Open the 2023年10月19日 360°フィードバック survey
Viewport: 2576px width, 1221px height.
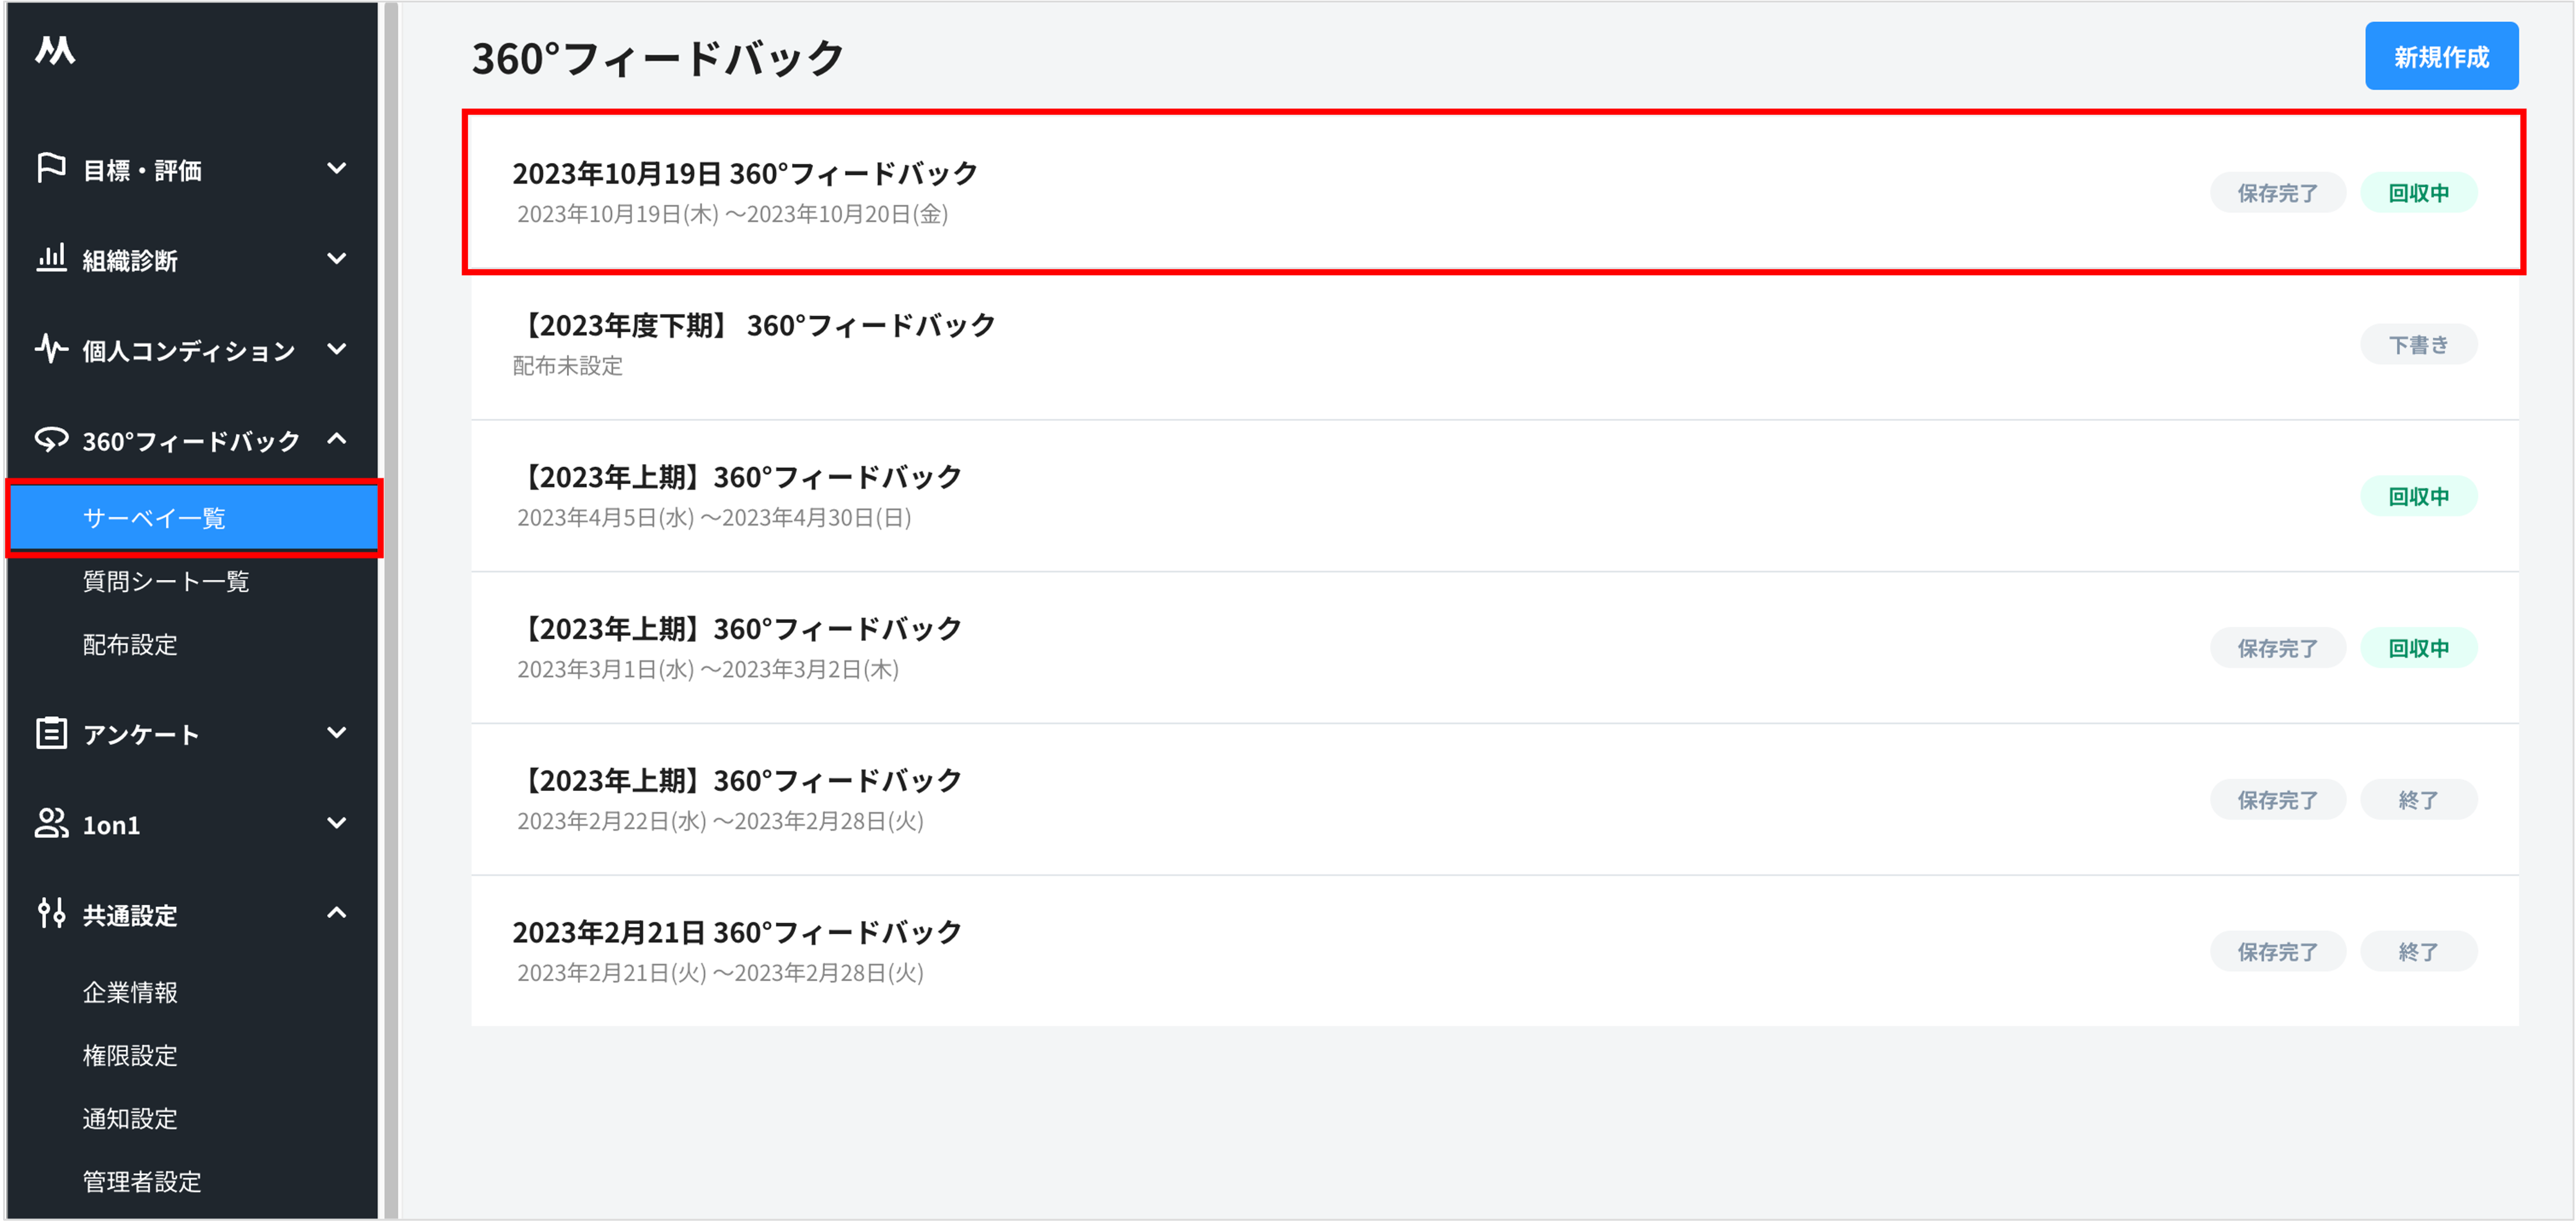745,174
